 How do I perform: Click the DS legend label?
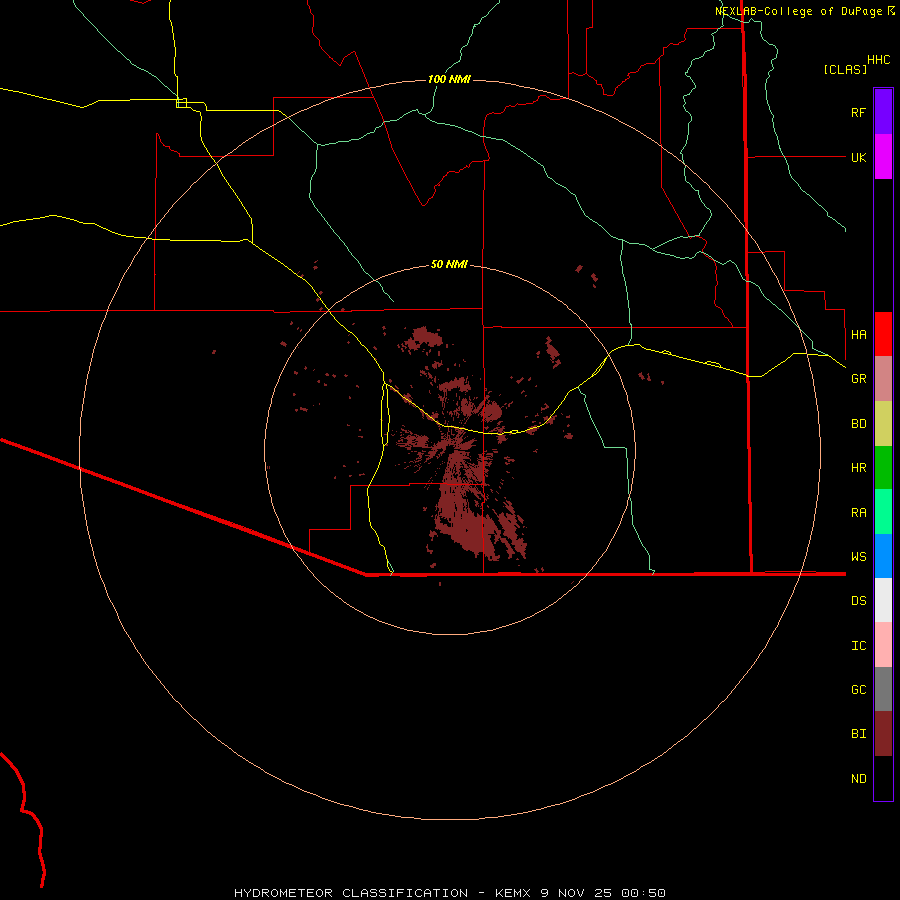[x=858, y=601]
